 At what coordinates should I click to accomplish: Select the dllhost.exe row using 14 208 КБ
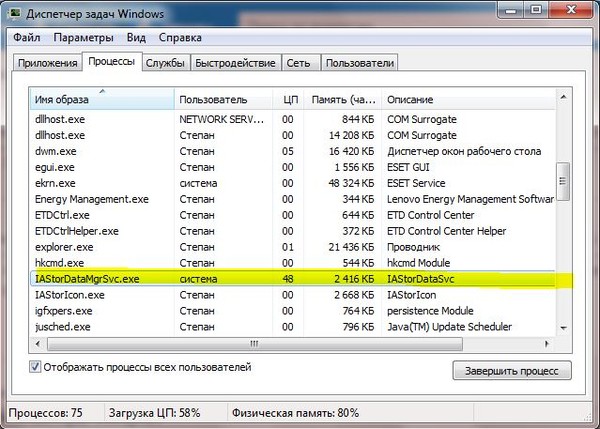pyautogui.click(x=292, y=135)
